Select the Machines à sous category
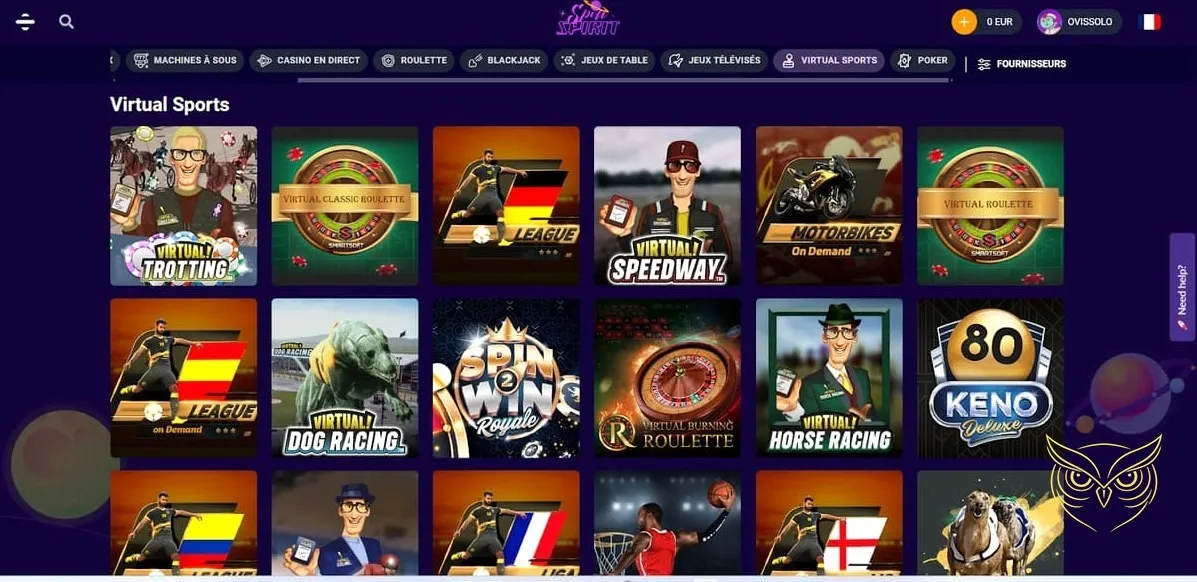The height and width of the screenshot is (582, 1197). point(186,60)
